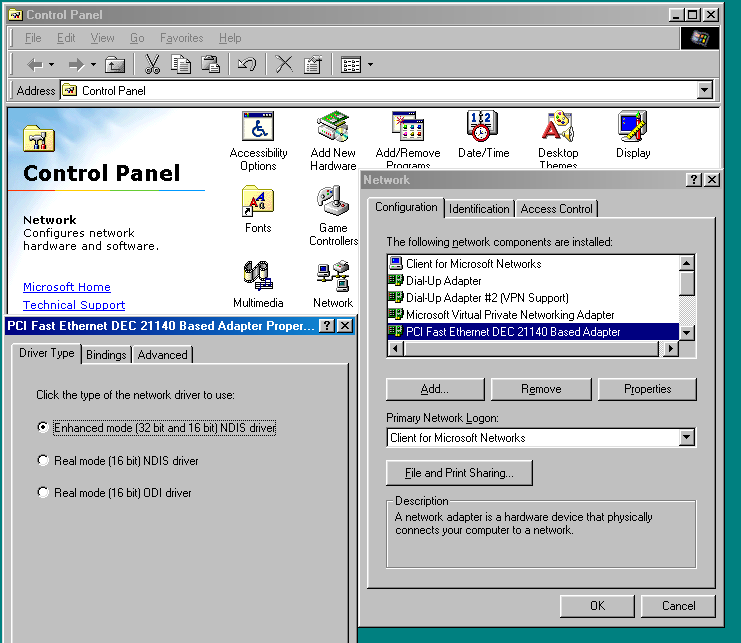741x643 pixels.
Task: Click OK in the Network dialog
Action: (x=597, y=606)
